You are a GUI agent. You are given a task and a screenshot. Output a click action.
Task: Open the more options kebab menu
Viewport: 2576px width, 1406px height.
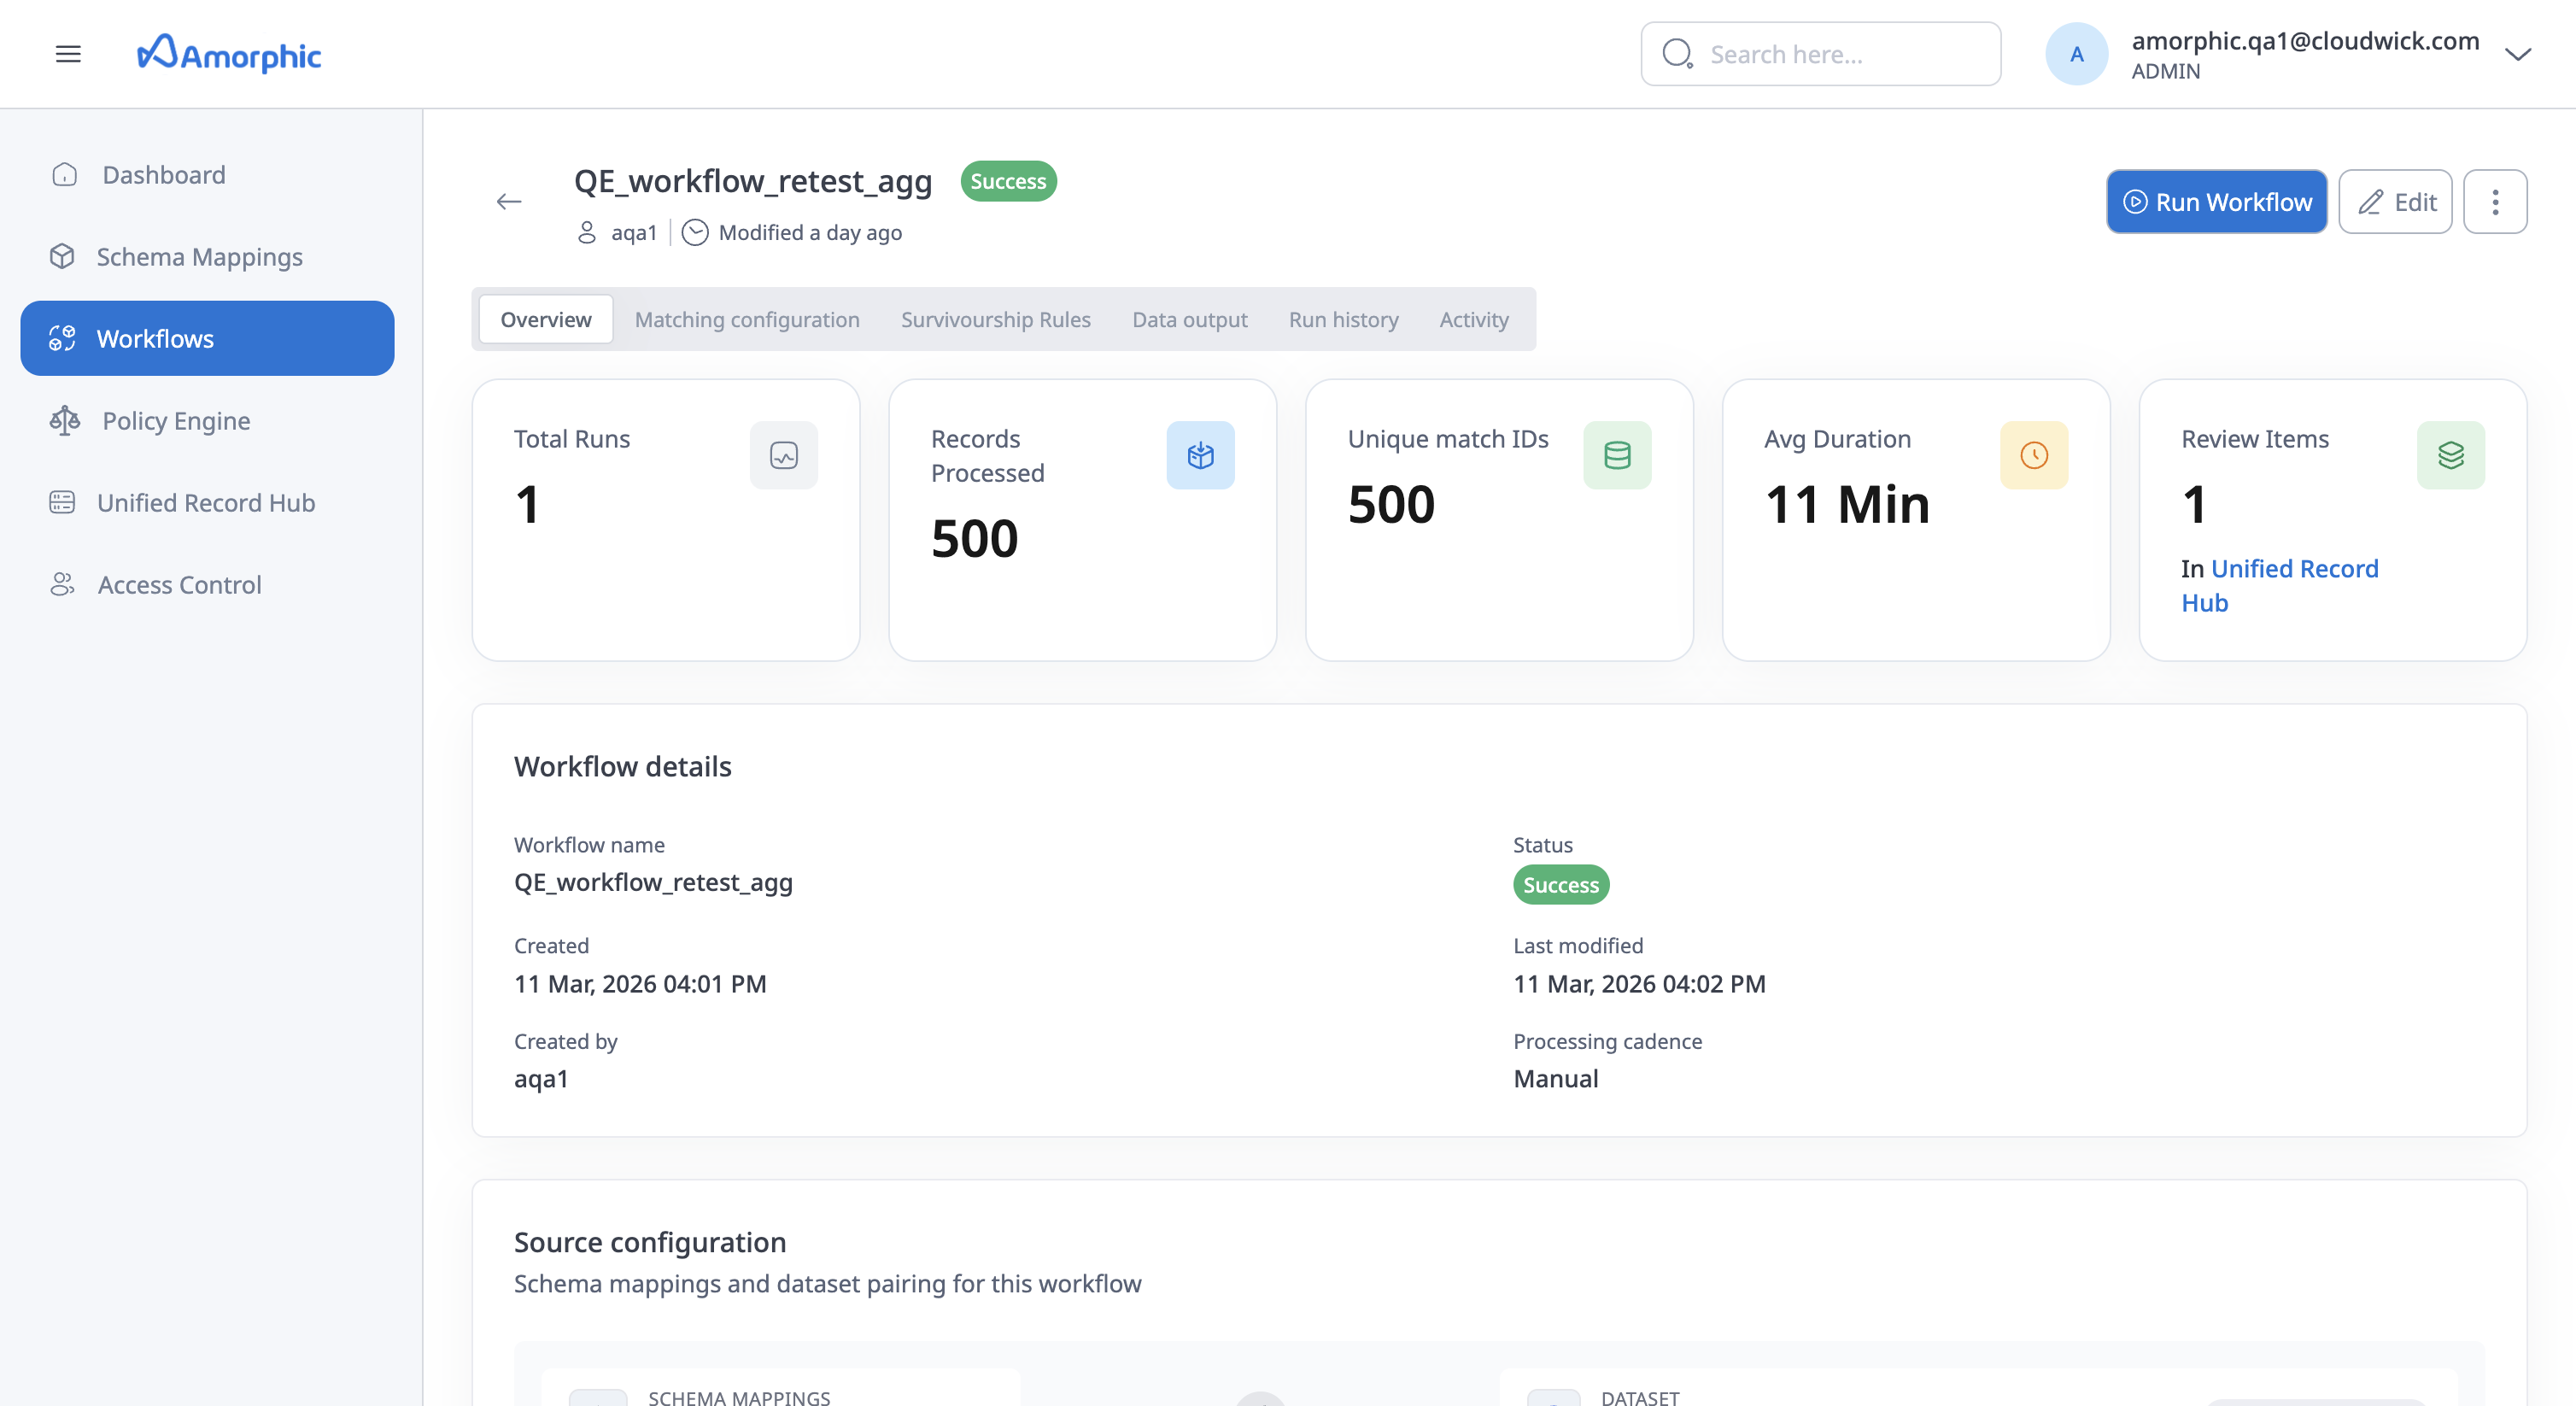[x=2495, y=202]
